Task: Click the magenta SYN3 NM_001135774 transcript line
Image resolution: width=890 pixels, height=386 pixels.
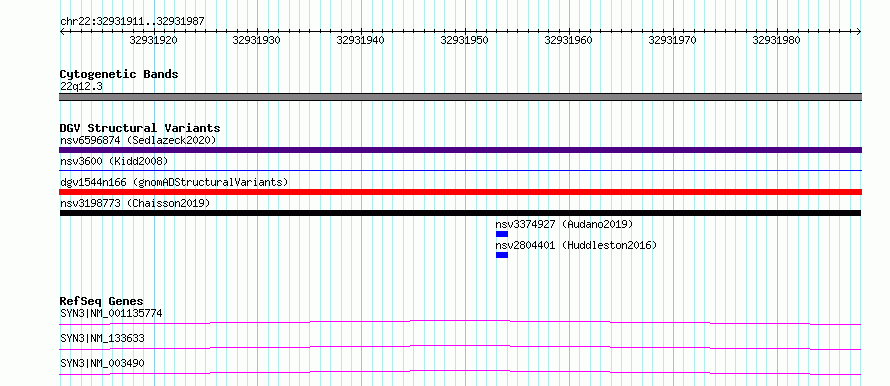Action: pyautogui.click(x=460, y=322)
